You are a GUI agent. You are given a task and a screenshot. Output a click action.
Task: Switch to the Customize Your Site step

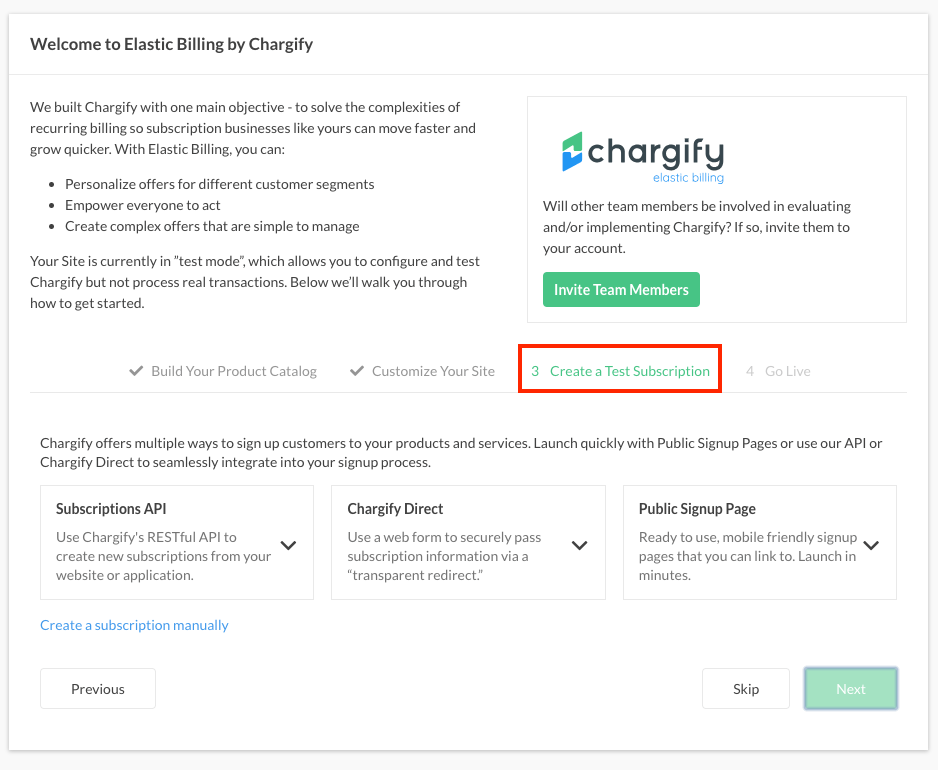pos(433,371)
